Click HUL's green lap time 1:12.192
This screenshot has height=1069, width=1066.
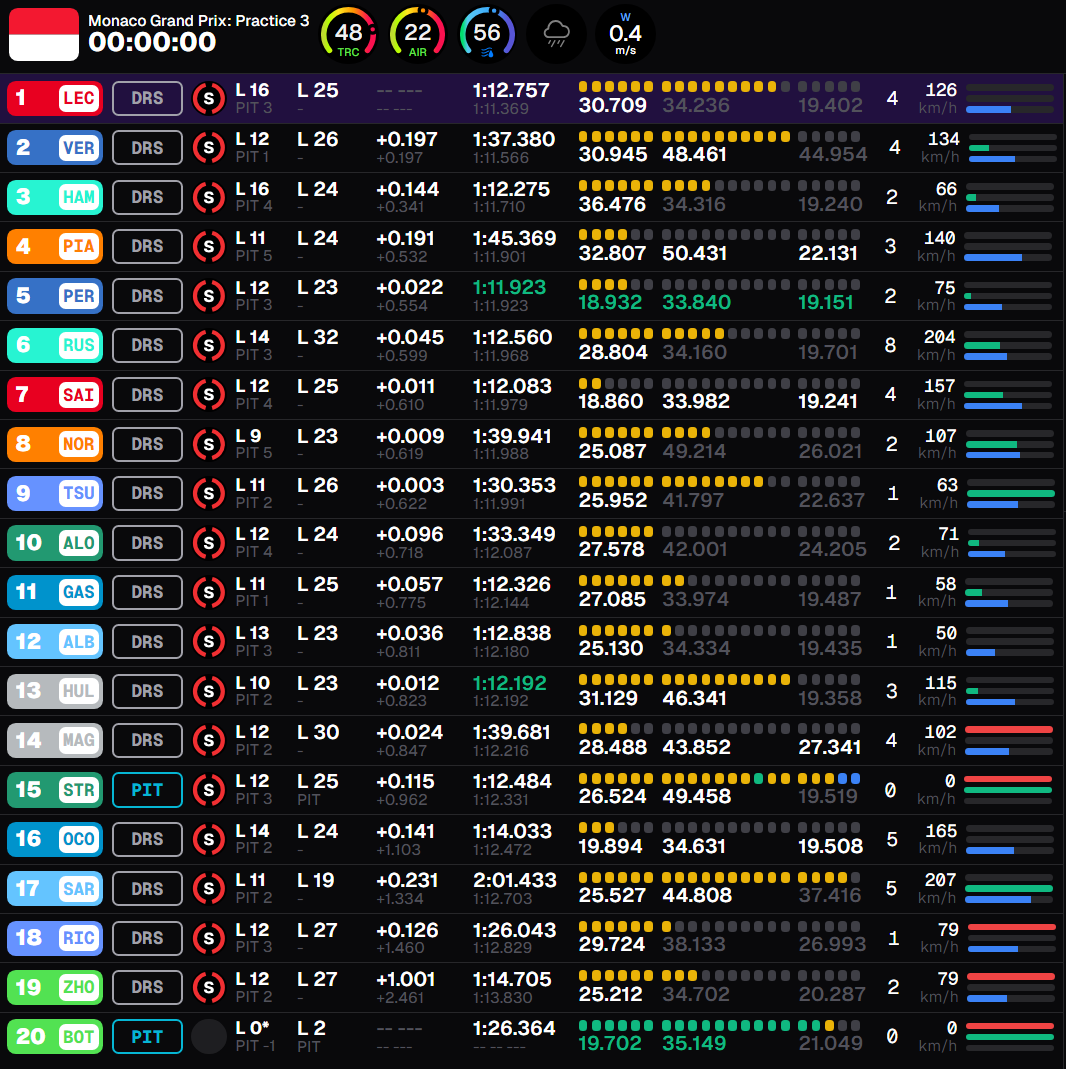coord(509,682)
